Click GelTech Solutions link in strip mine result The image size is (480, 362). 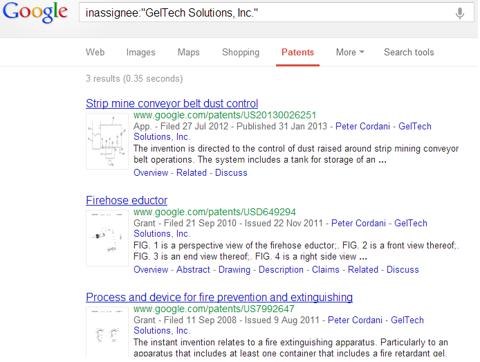[x=415, y=126]
